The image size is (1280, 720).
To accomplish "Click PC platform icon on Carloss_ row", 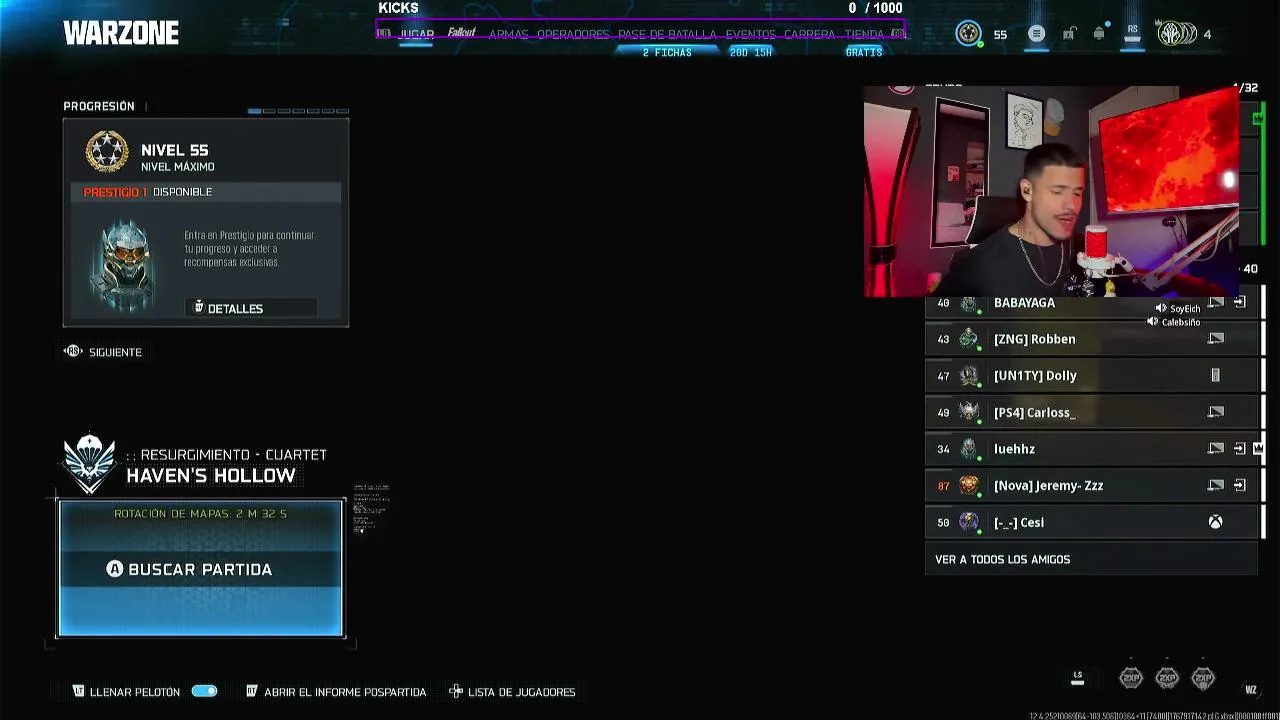I will (x=1216, y=412).
